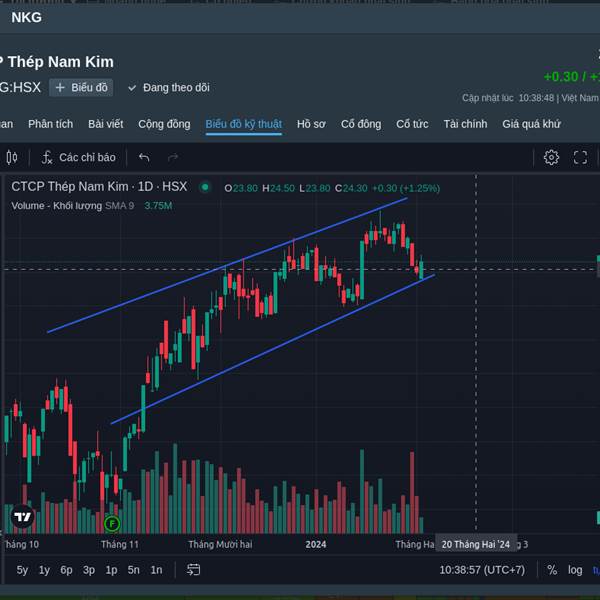Click the green market status dot
This screenshot has height=600, width=600.
coord(205,187)
